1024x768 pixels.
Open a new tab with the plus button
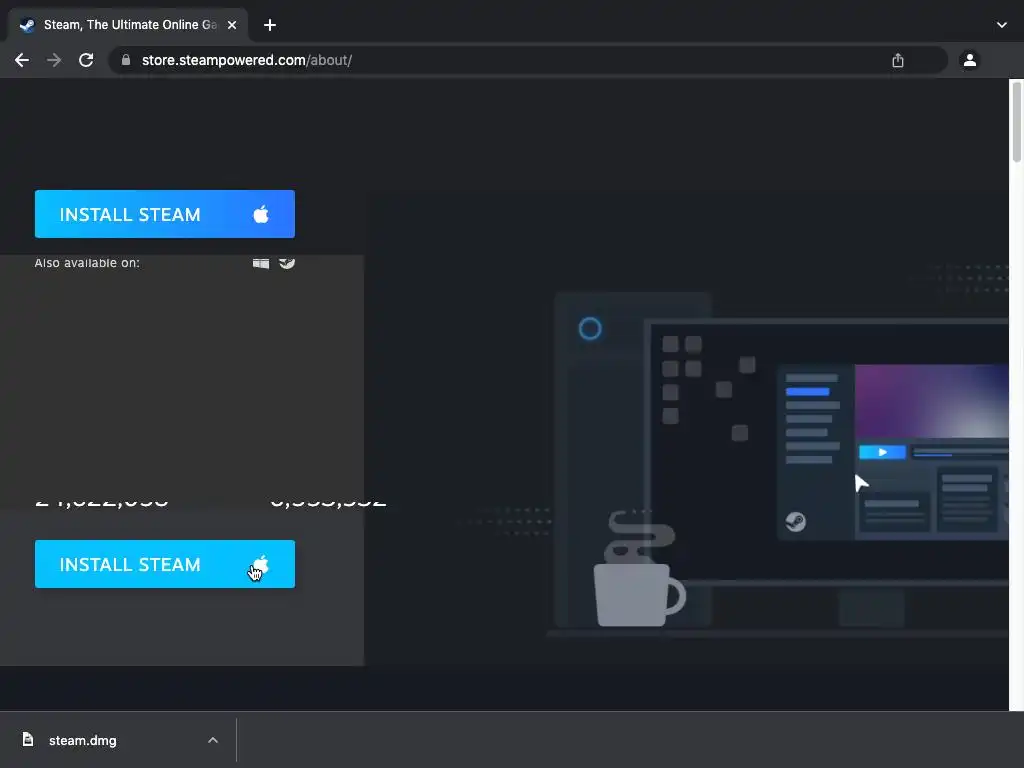tap(270, 25)
